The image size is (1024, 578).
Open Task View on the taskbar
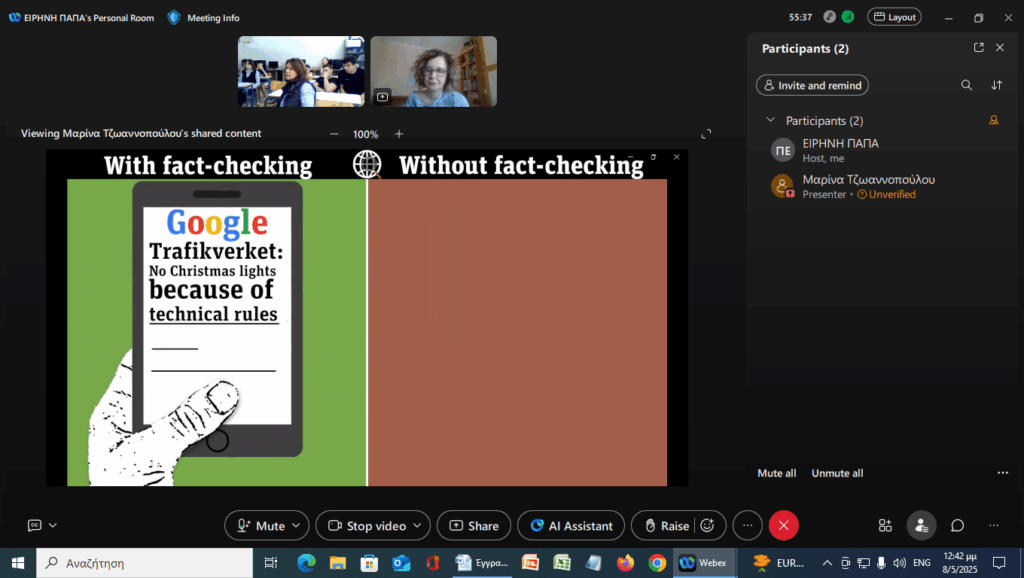[270, 563]
